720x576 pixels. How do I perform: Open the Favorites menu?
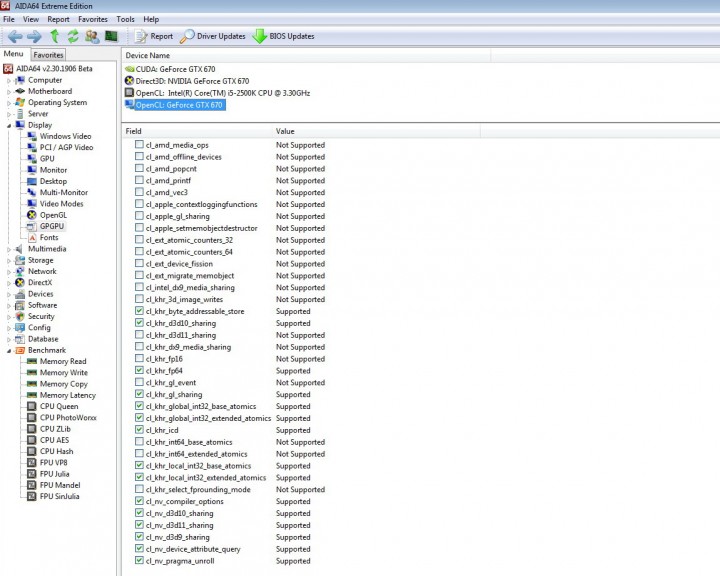tap(93, 19)
